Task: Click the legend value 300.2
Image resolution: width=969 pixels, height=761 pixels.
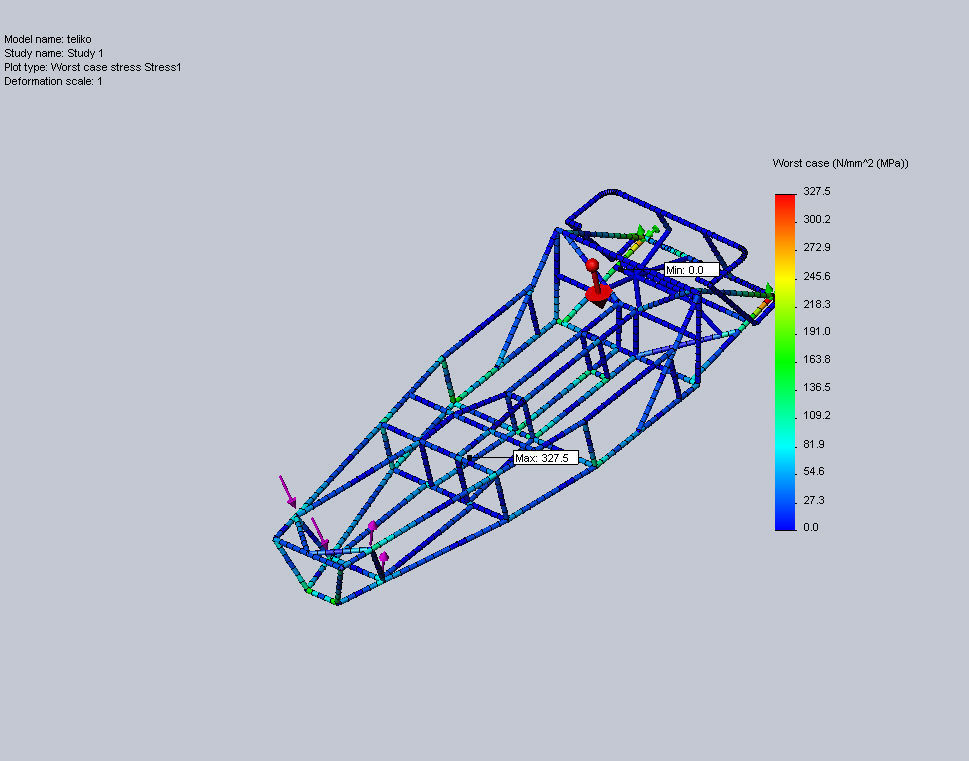Action: 816,219
